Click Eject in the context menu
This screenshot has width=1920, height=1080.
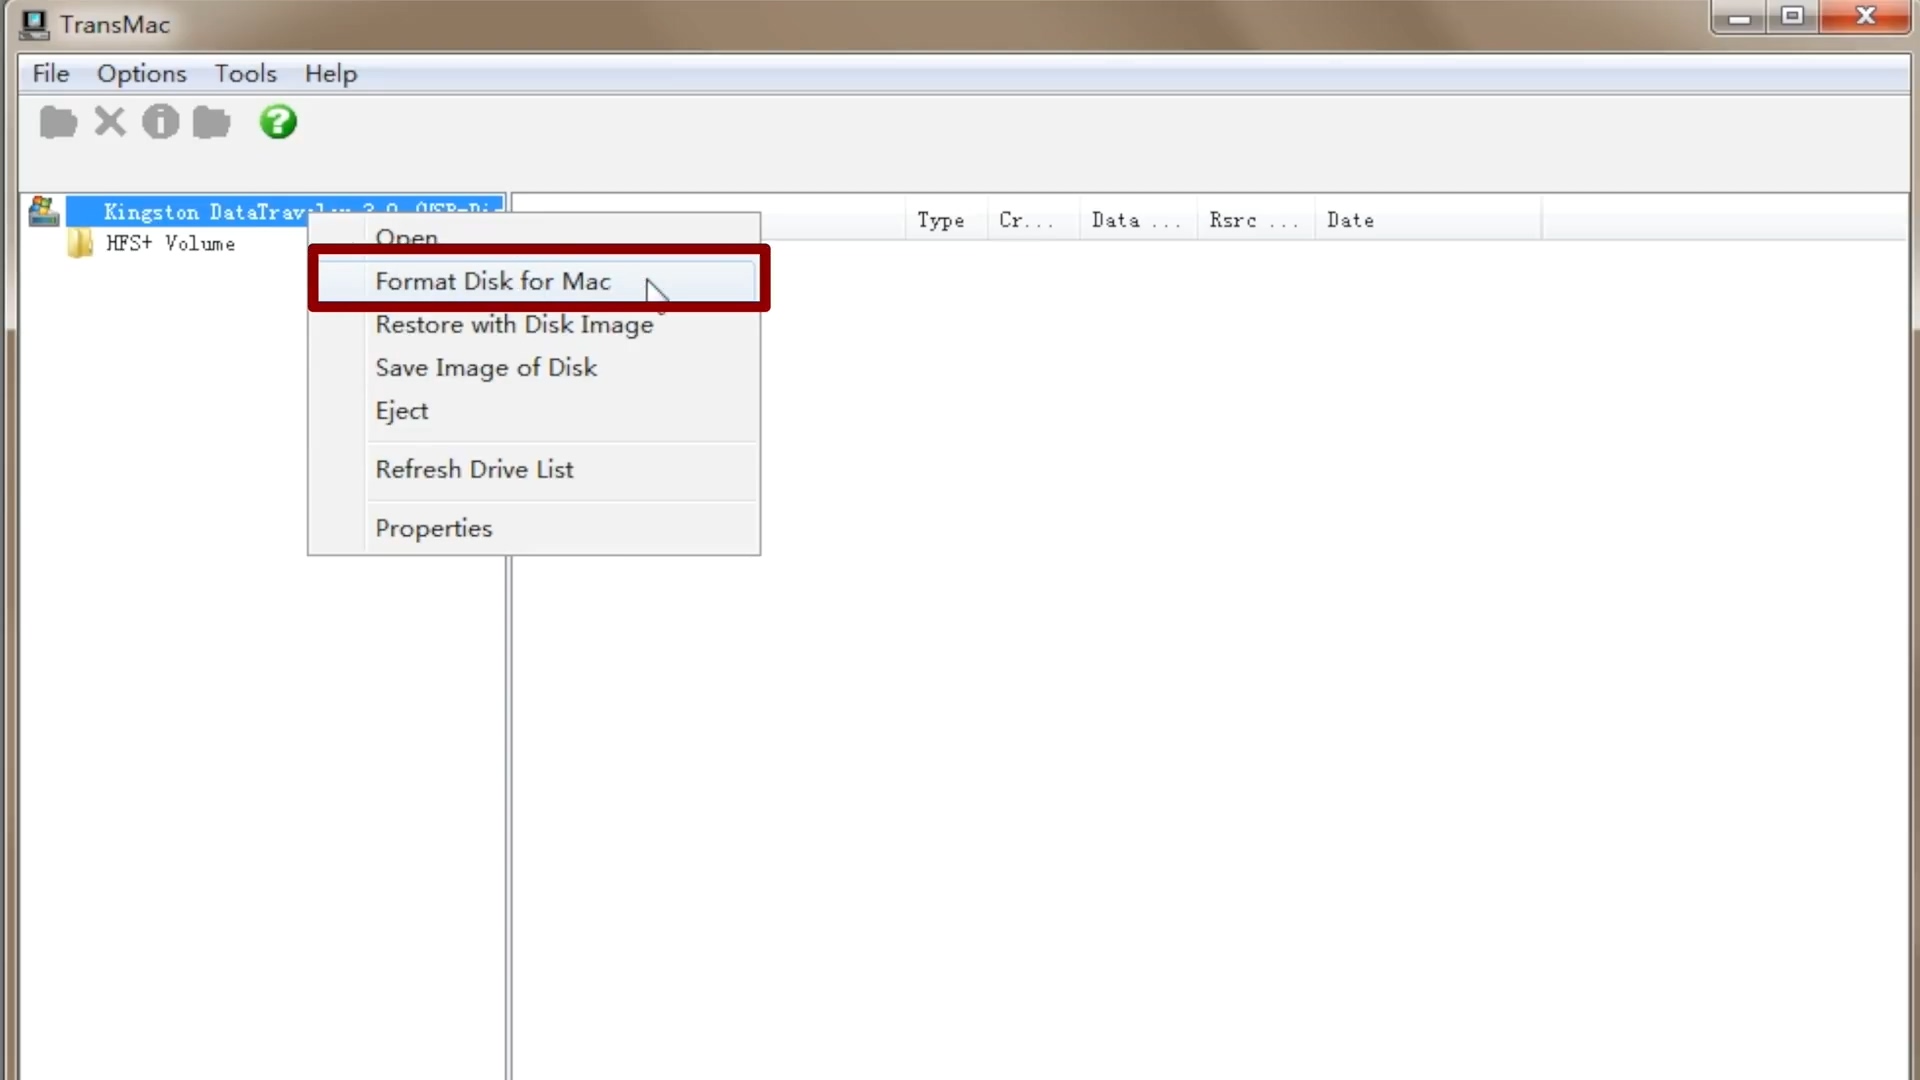coord(401,411)
